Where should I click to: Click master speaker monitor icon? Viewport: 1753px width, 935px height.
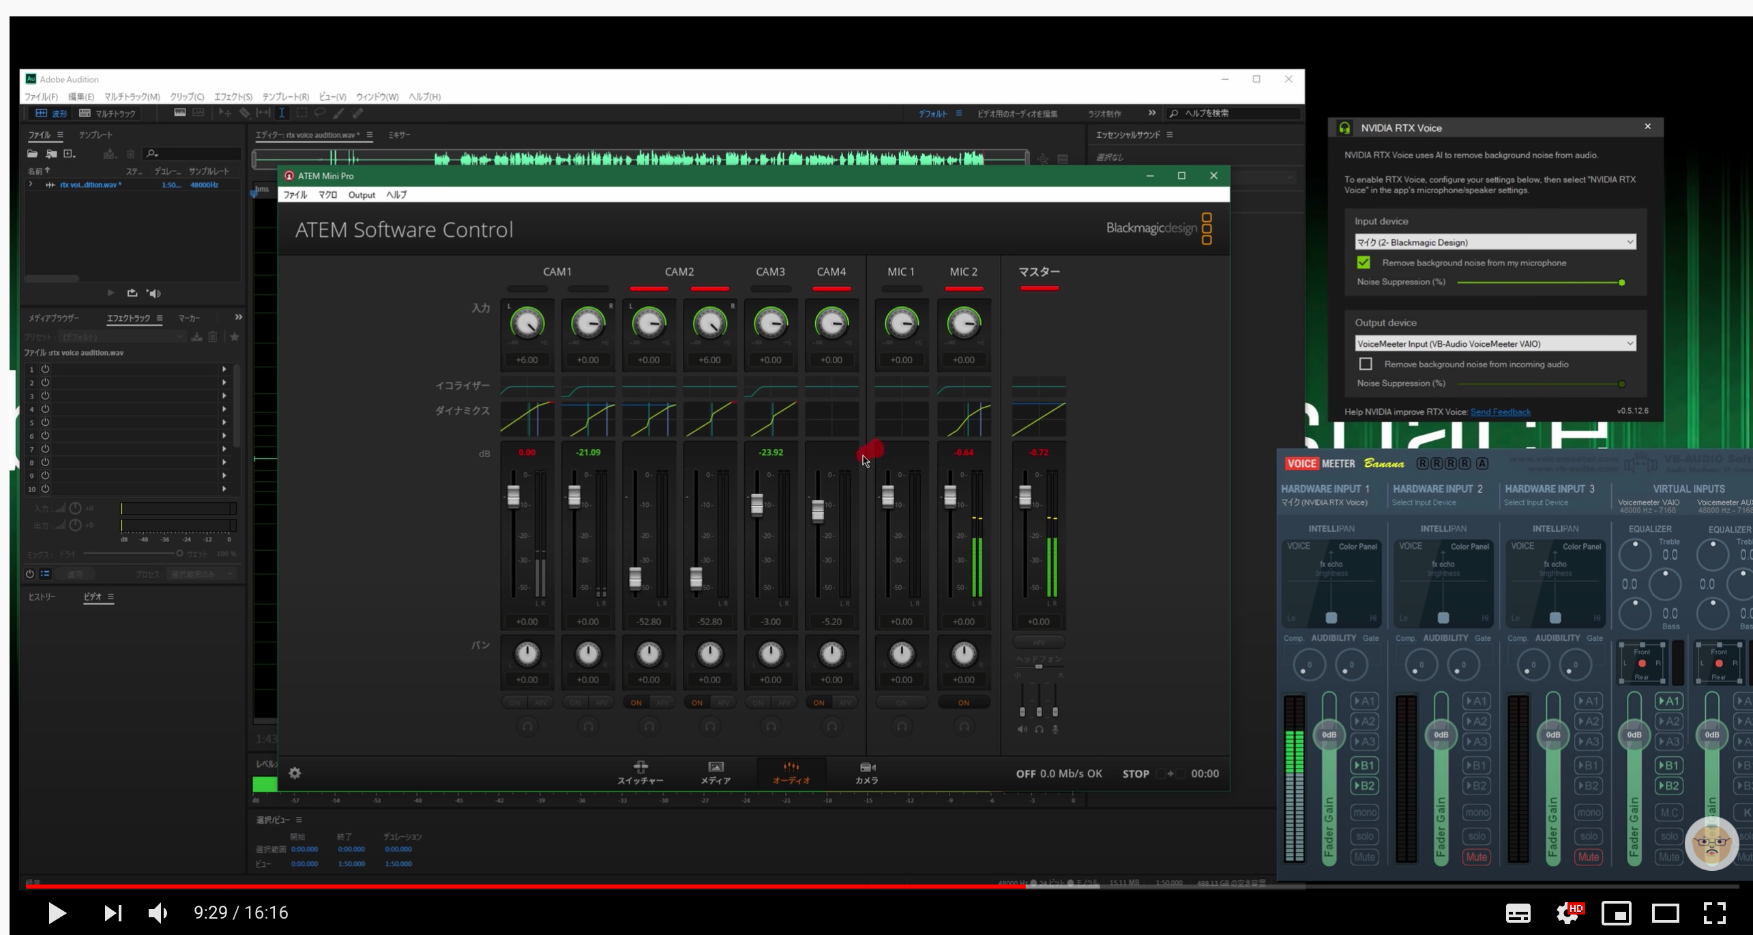click(1022, 729)
